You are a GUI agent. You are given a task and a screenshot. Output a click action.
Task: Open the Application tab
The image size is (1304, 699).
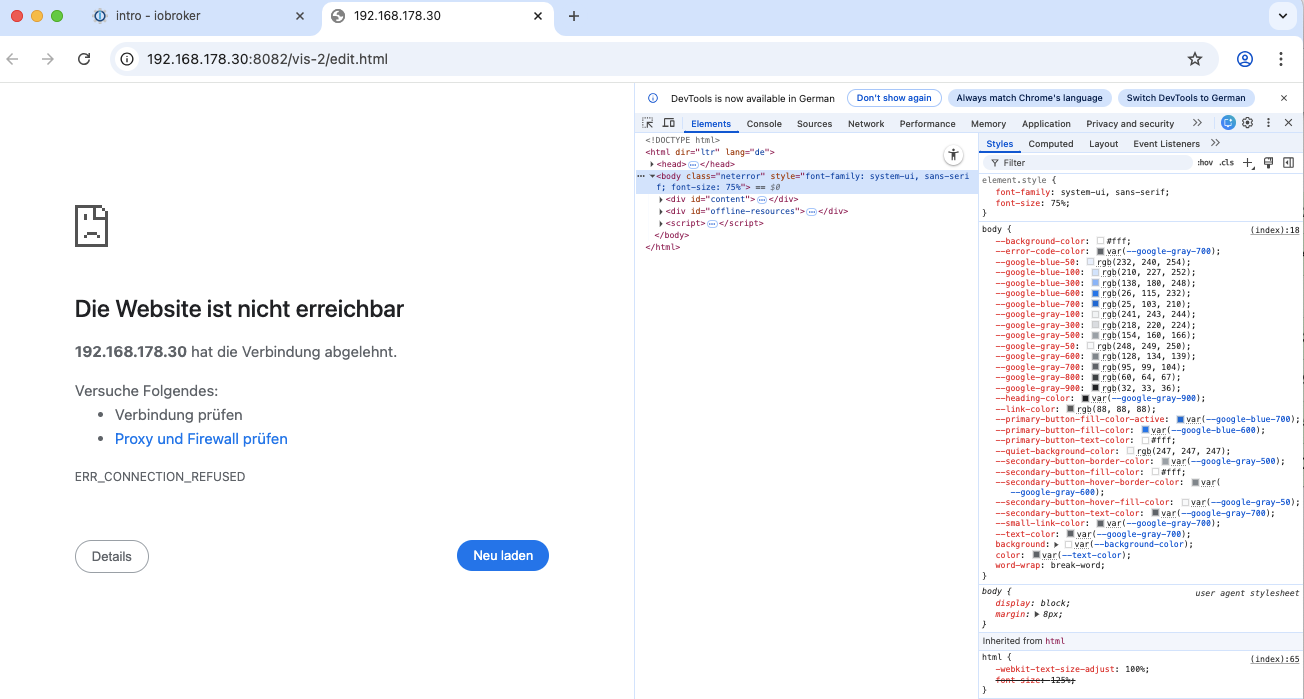pos(1046,124)
